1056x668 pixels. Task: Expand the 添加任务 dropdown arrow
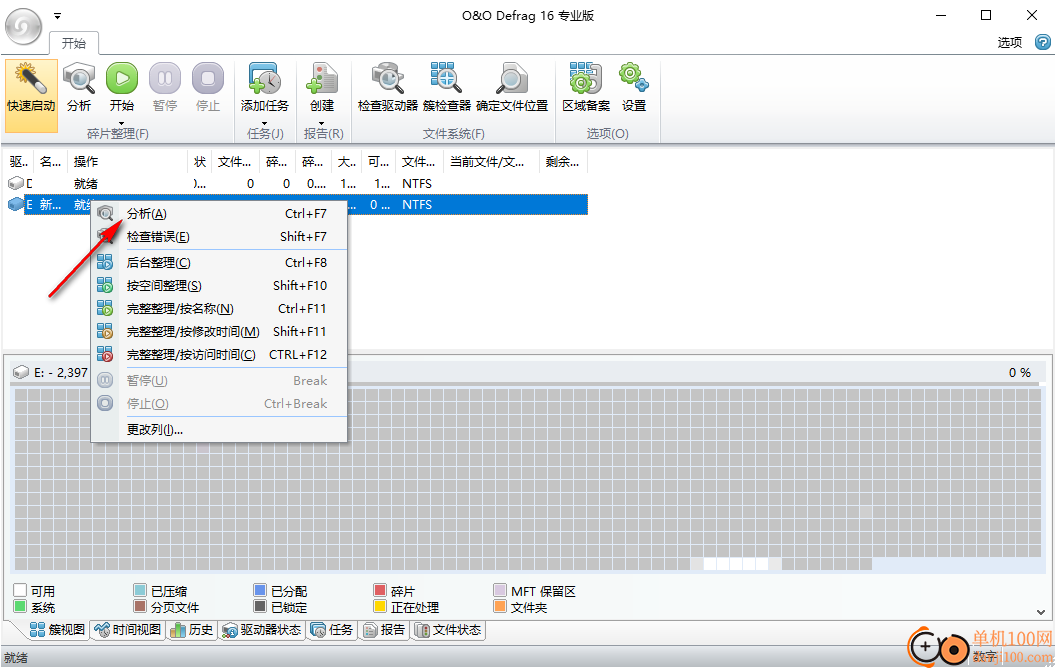coord(265,123)
